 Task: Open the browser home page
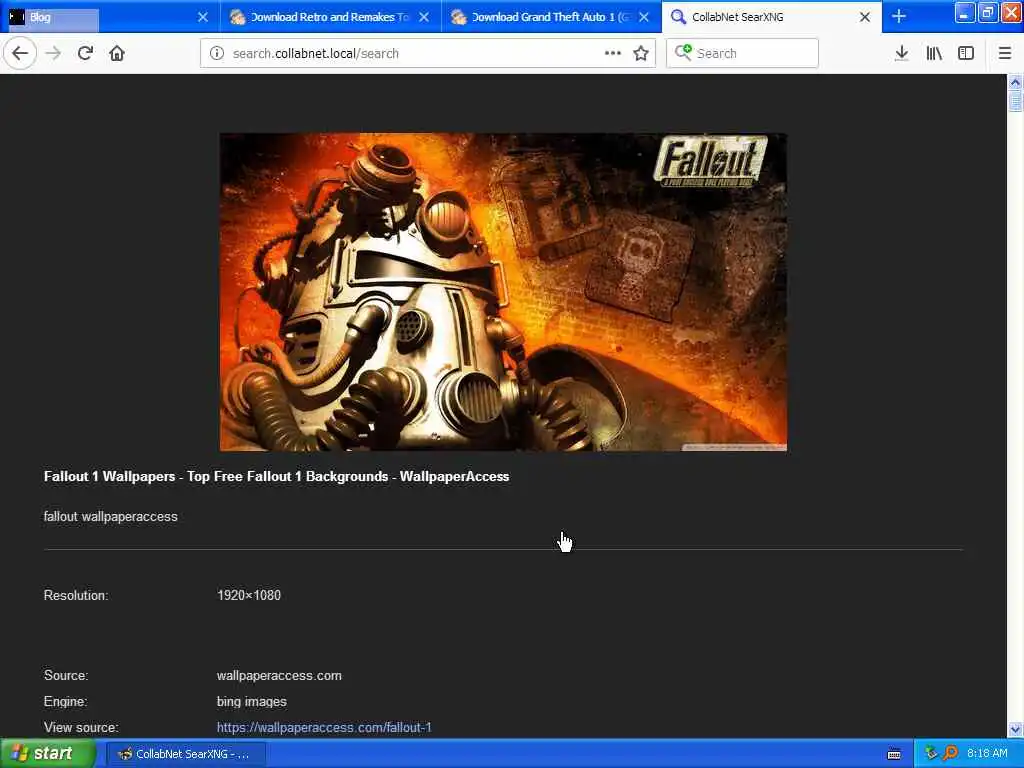[117, 54]
